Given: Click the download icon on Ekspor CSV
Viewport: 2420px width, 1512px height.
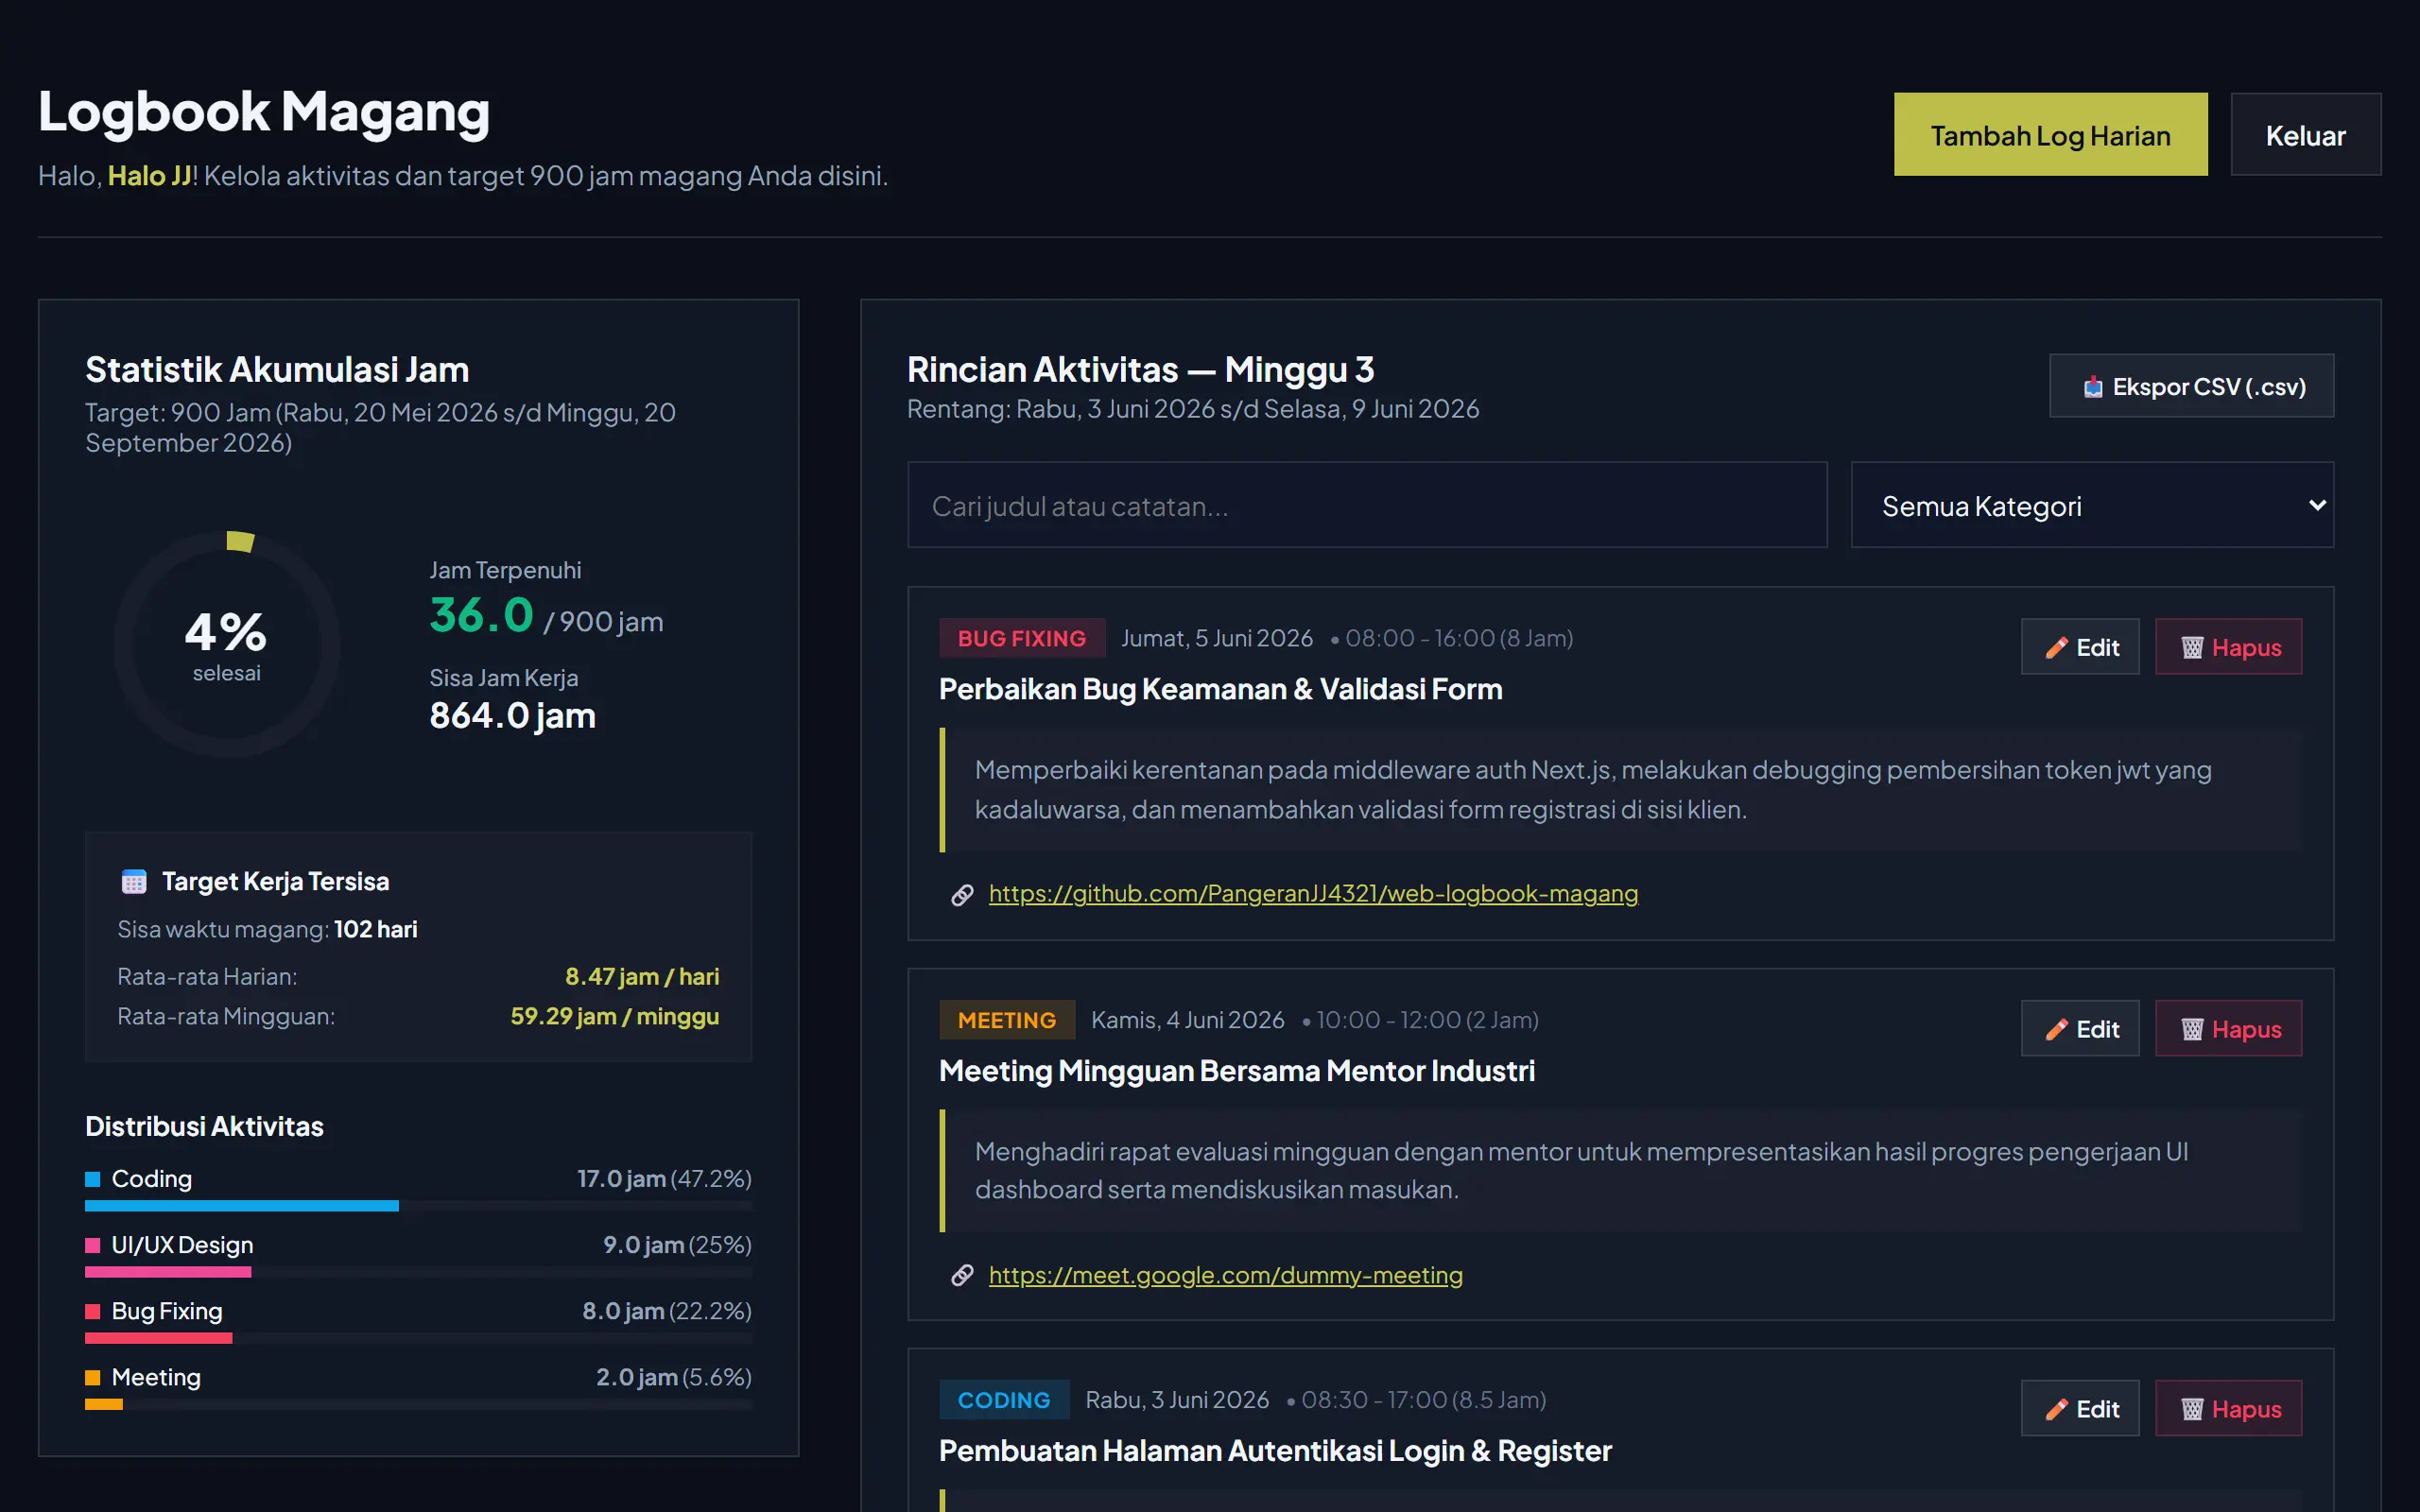Looking at the screenshot, I should pos(2092,387).
